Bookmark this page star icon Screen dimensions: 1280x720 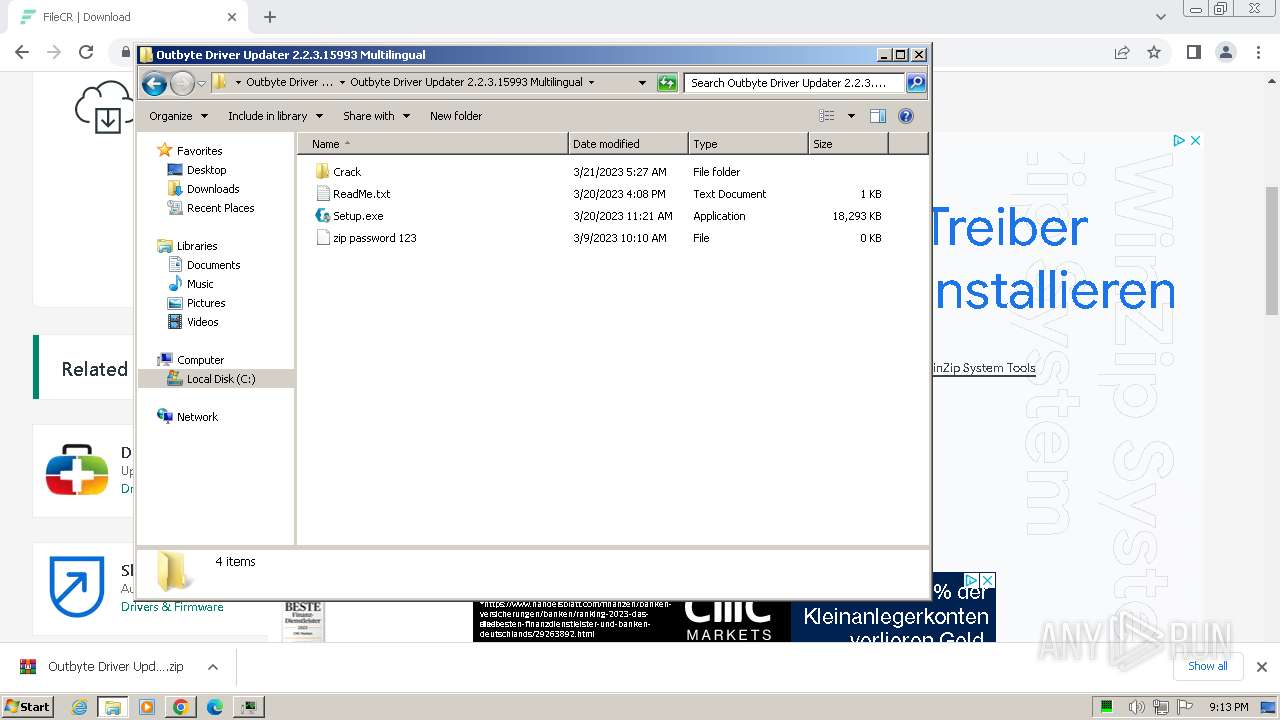coord(1154,52)
